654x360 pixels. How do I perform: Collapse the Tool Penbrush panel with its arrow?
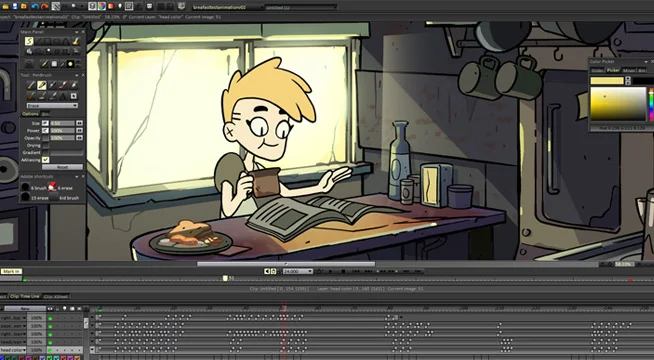77,75
